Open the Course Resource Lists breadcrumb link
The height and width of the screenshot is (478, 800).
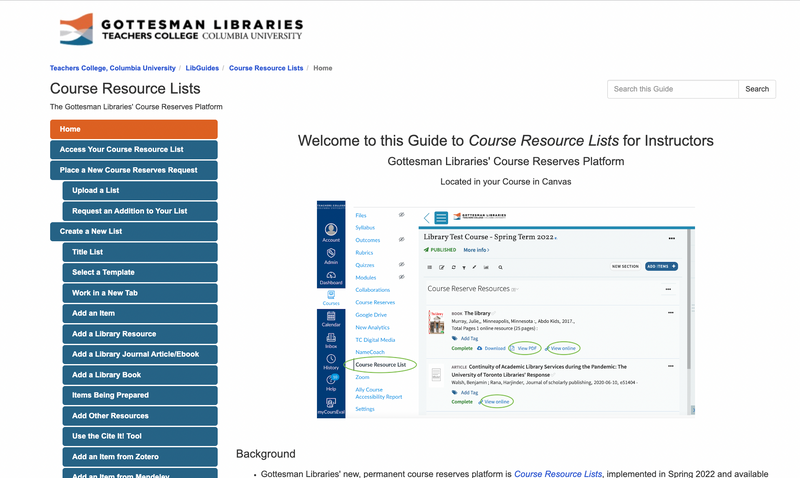266,68
